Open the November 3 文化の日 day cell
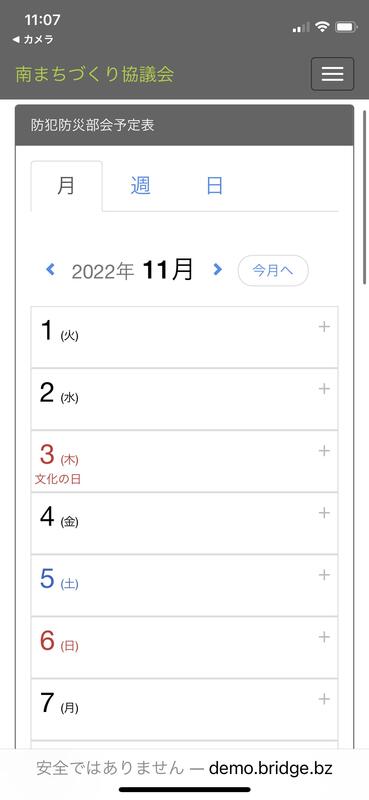Image resolution: width=369 pixels, height=800 pixels. [184, 461]
